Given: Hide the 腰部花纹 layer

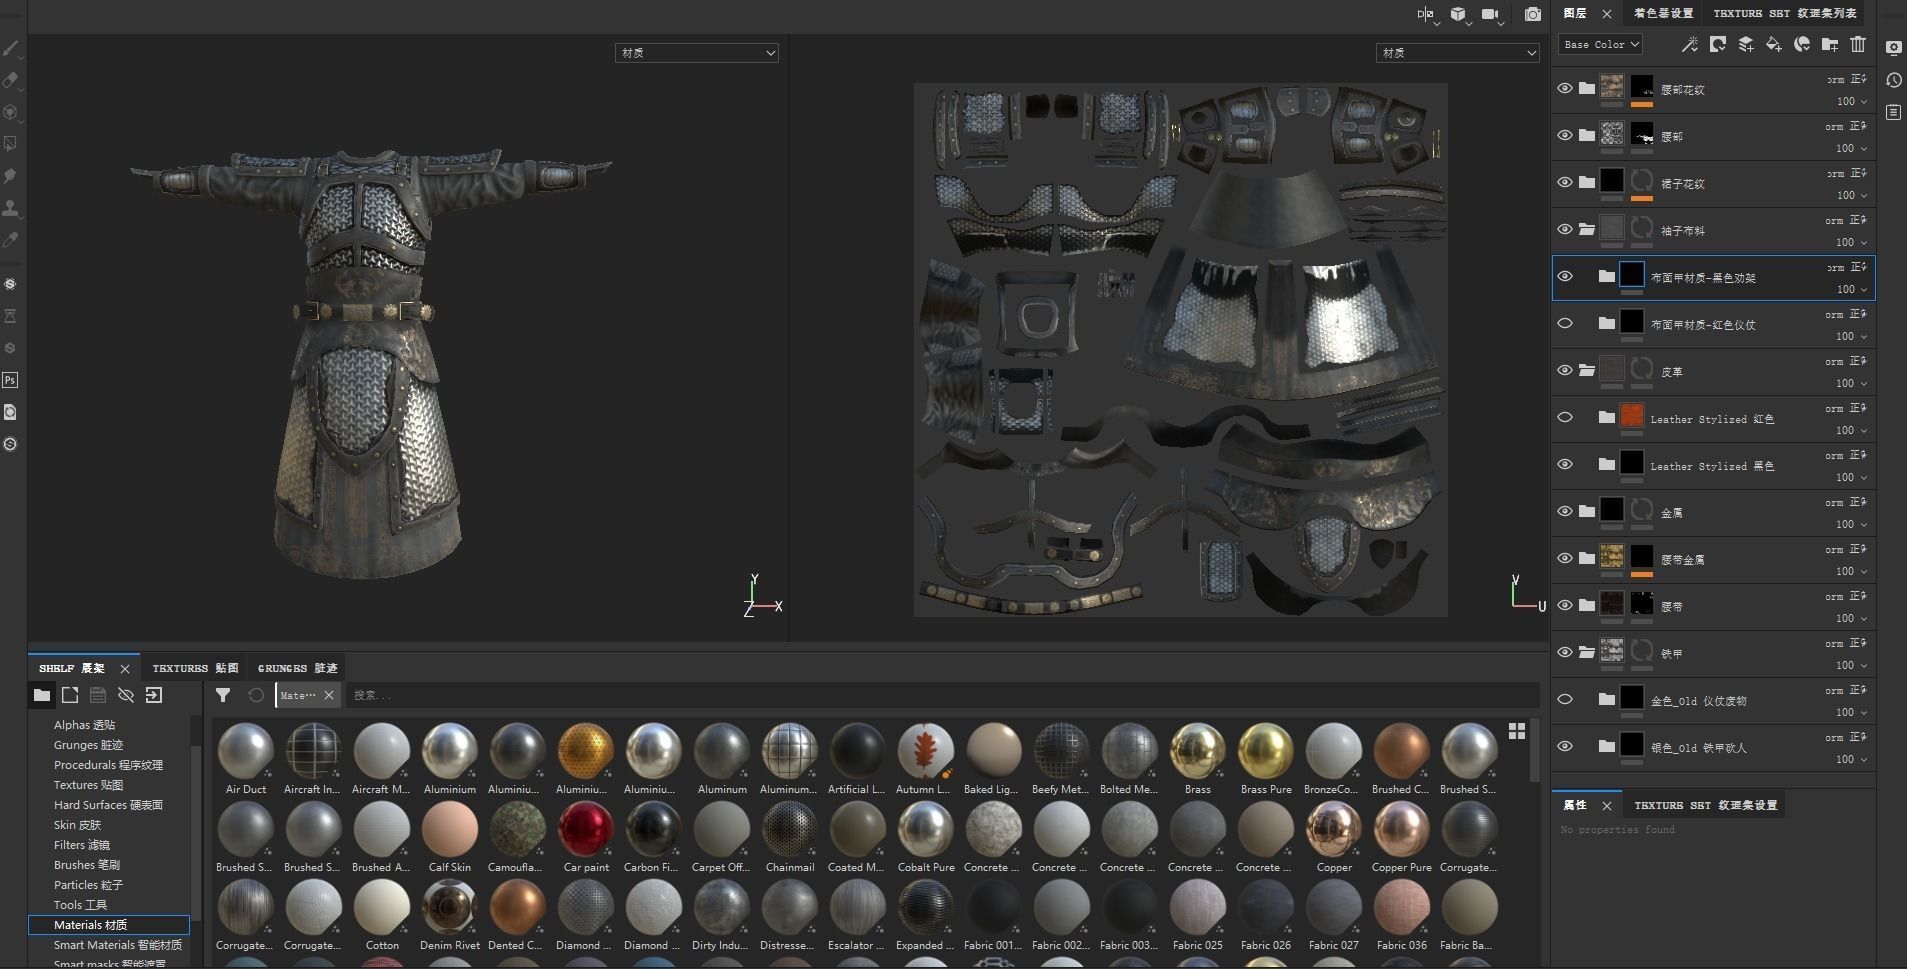Looking at the screenshot, I should 1565,88.
